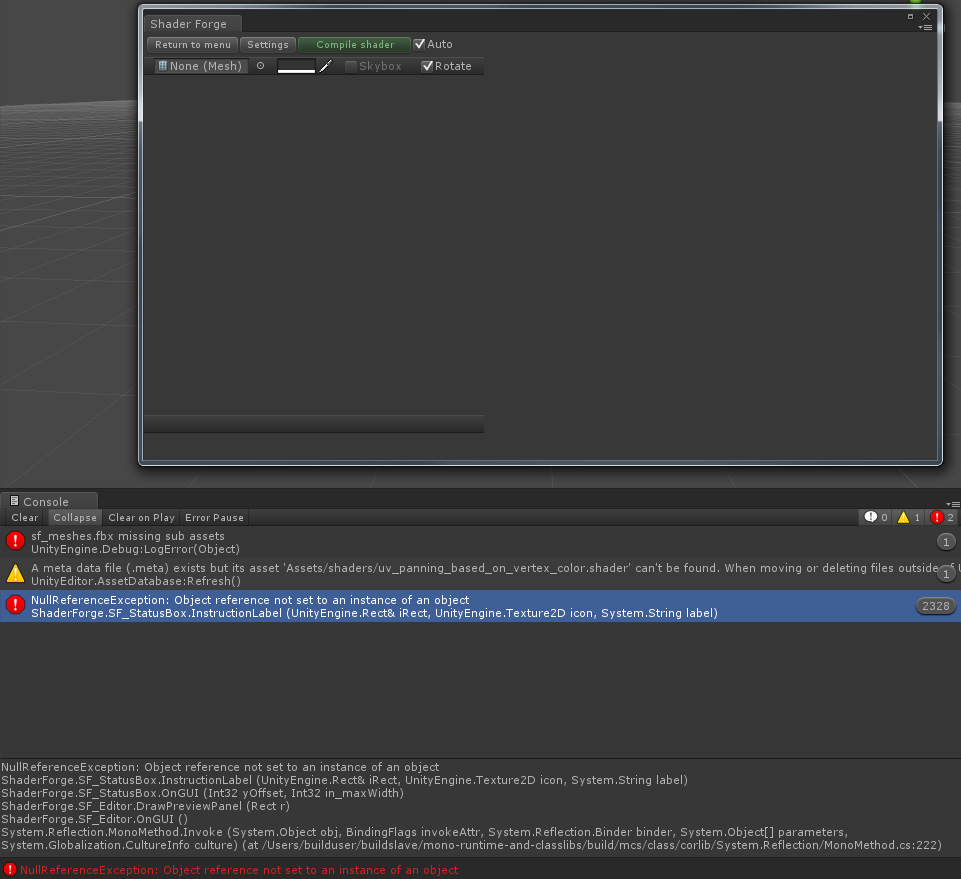Switch to the Shader Forge tab
Image resolution: width=961 pixels, height=879 pixels.
pyautogui.click(x=190, y=23)
